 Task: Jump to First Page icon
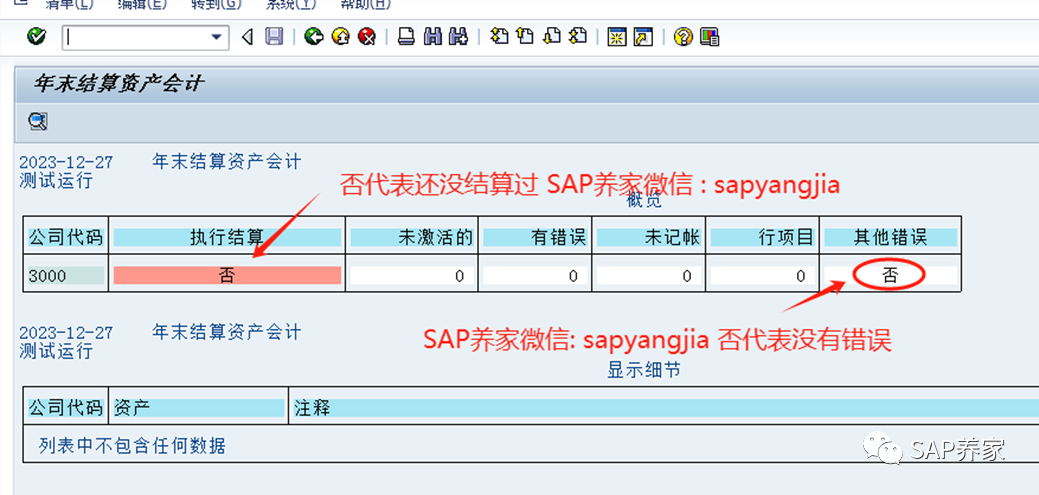[499, 36]
